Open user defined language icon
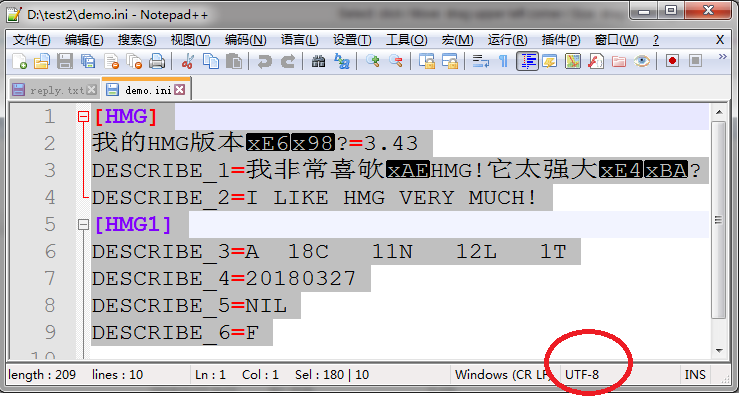743x399 pixels. click(x=550, y=61)
